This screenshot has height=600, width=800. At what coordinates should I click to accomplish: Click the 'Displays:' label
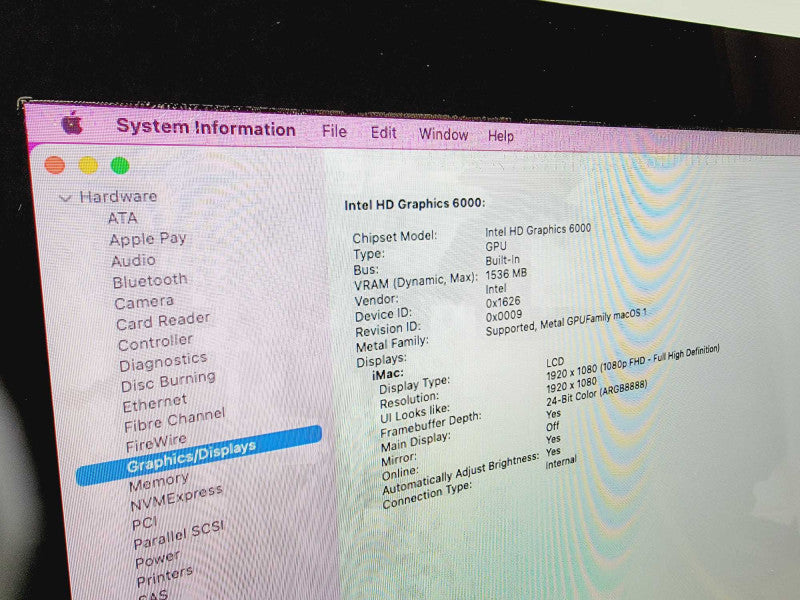381,360
